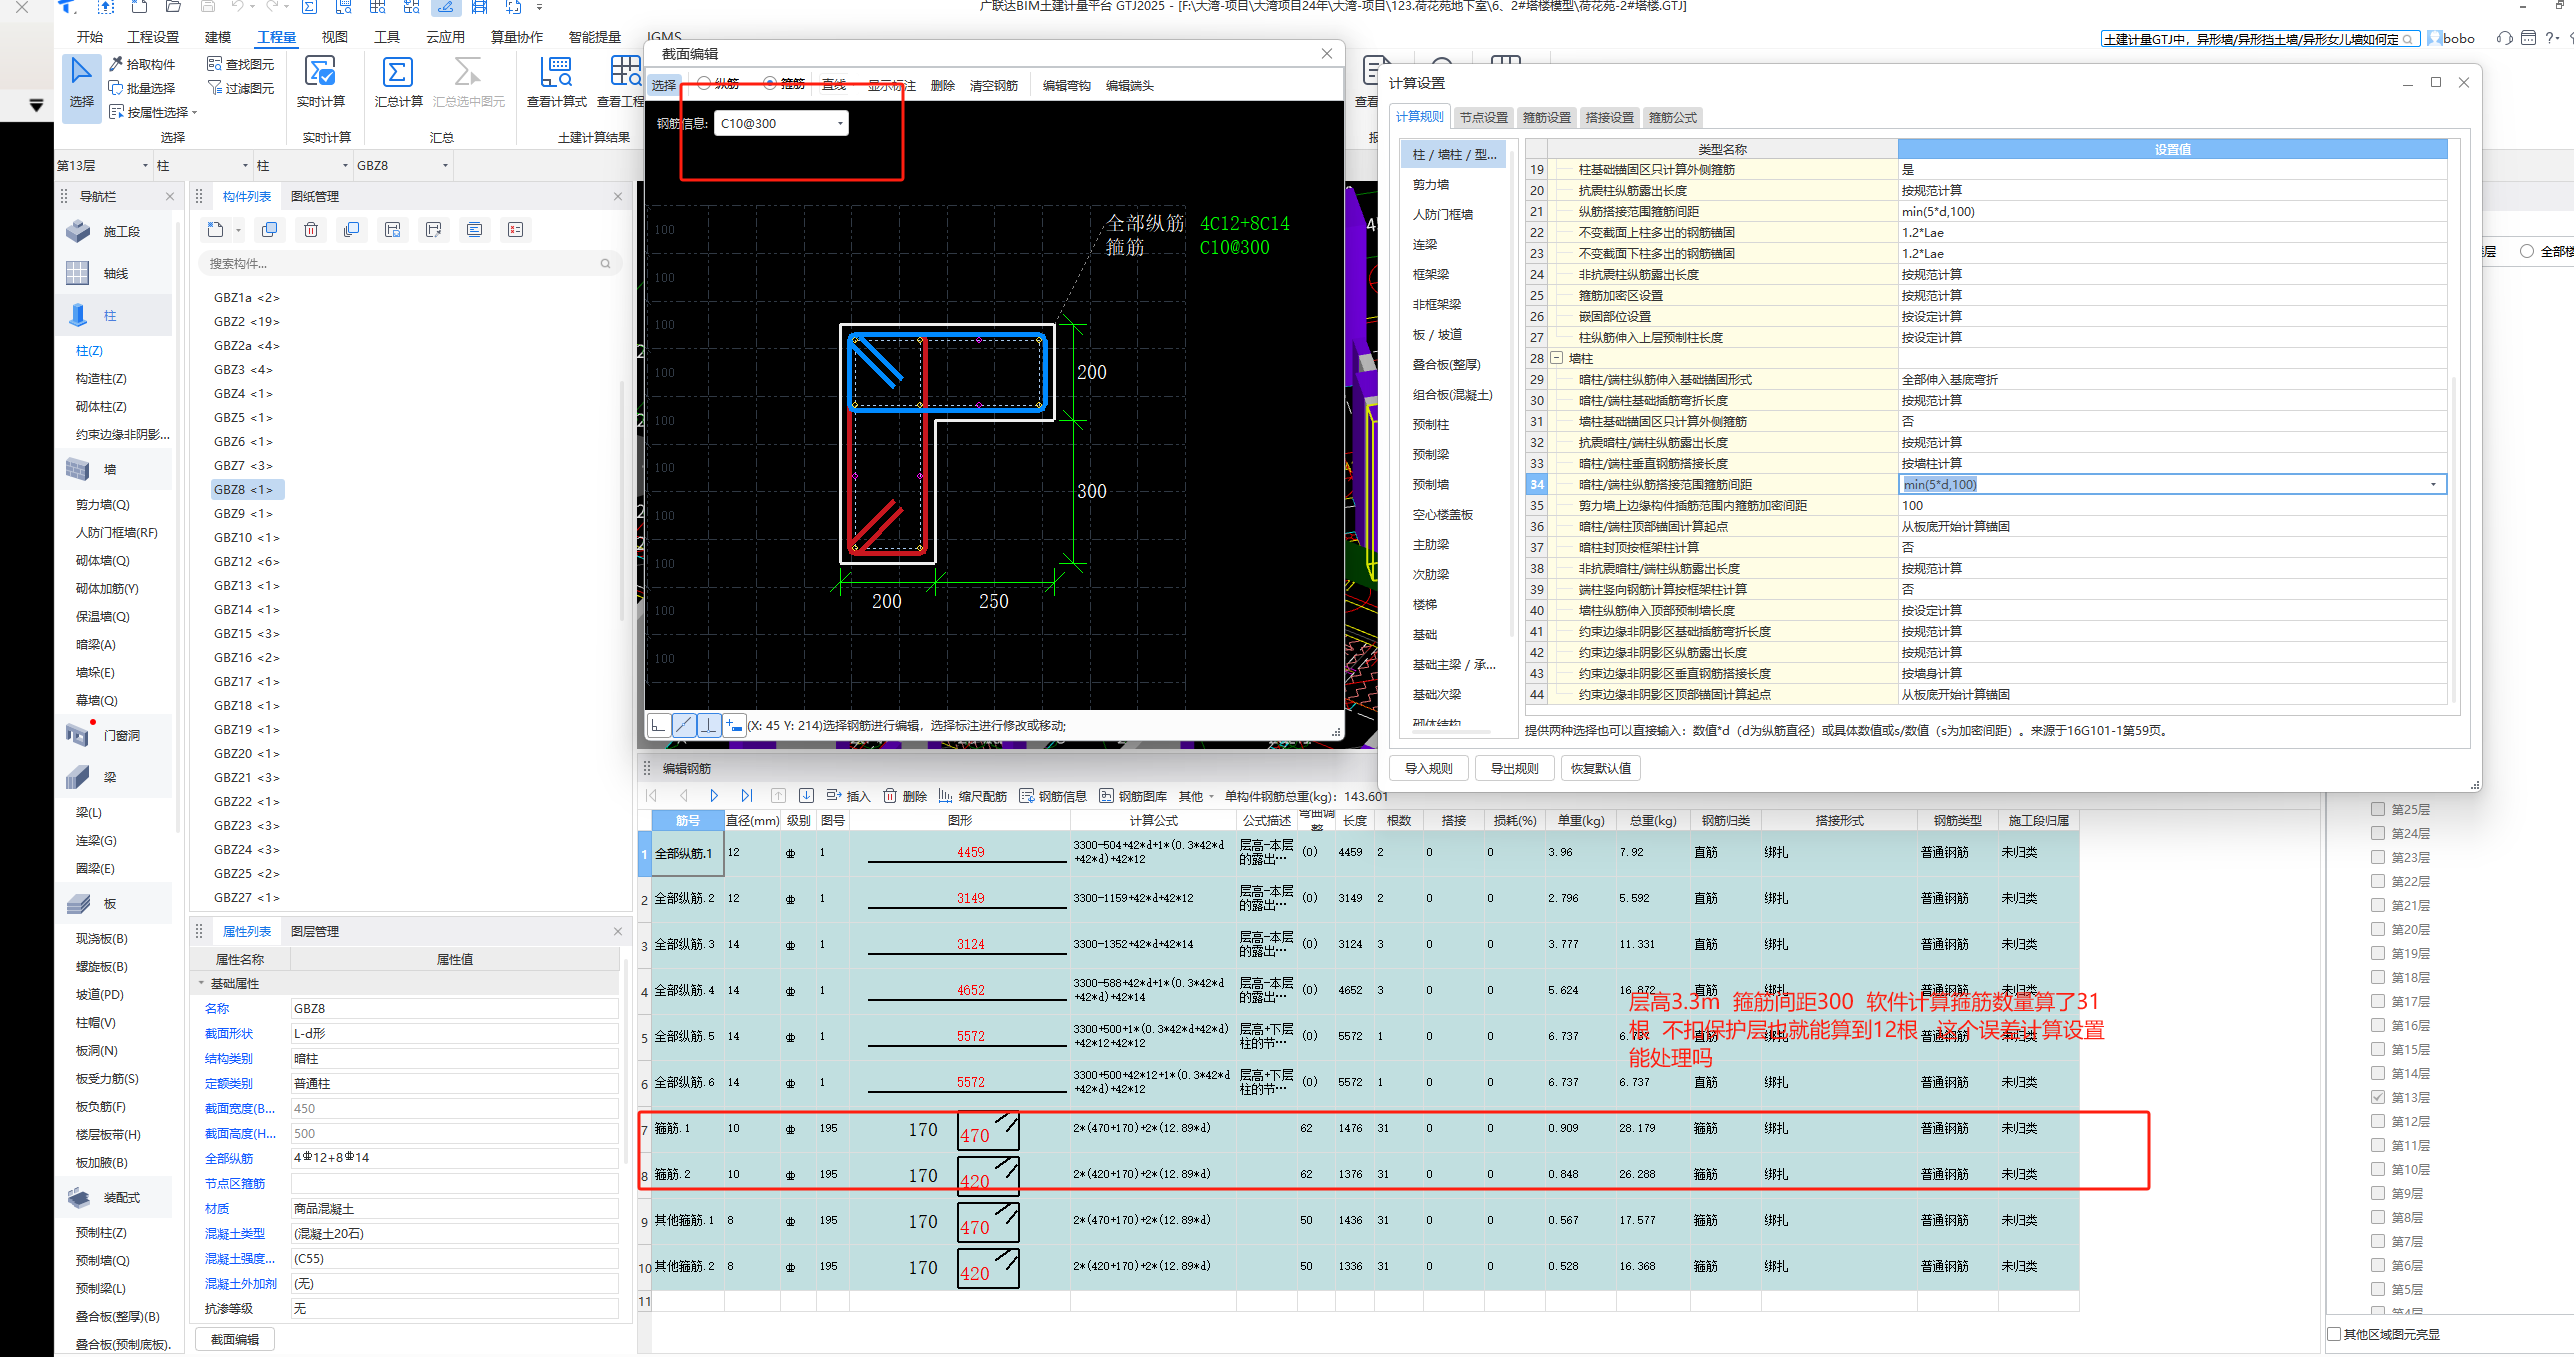Click 过滤图元 filter element icon

tap(214, 88)
